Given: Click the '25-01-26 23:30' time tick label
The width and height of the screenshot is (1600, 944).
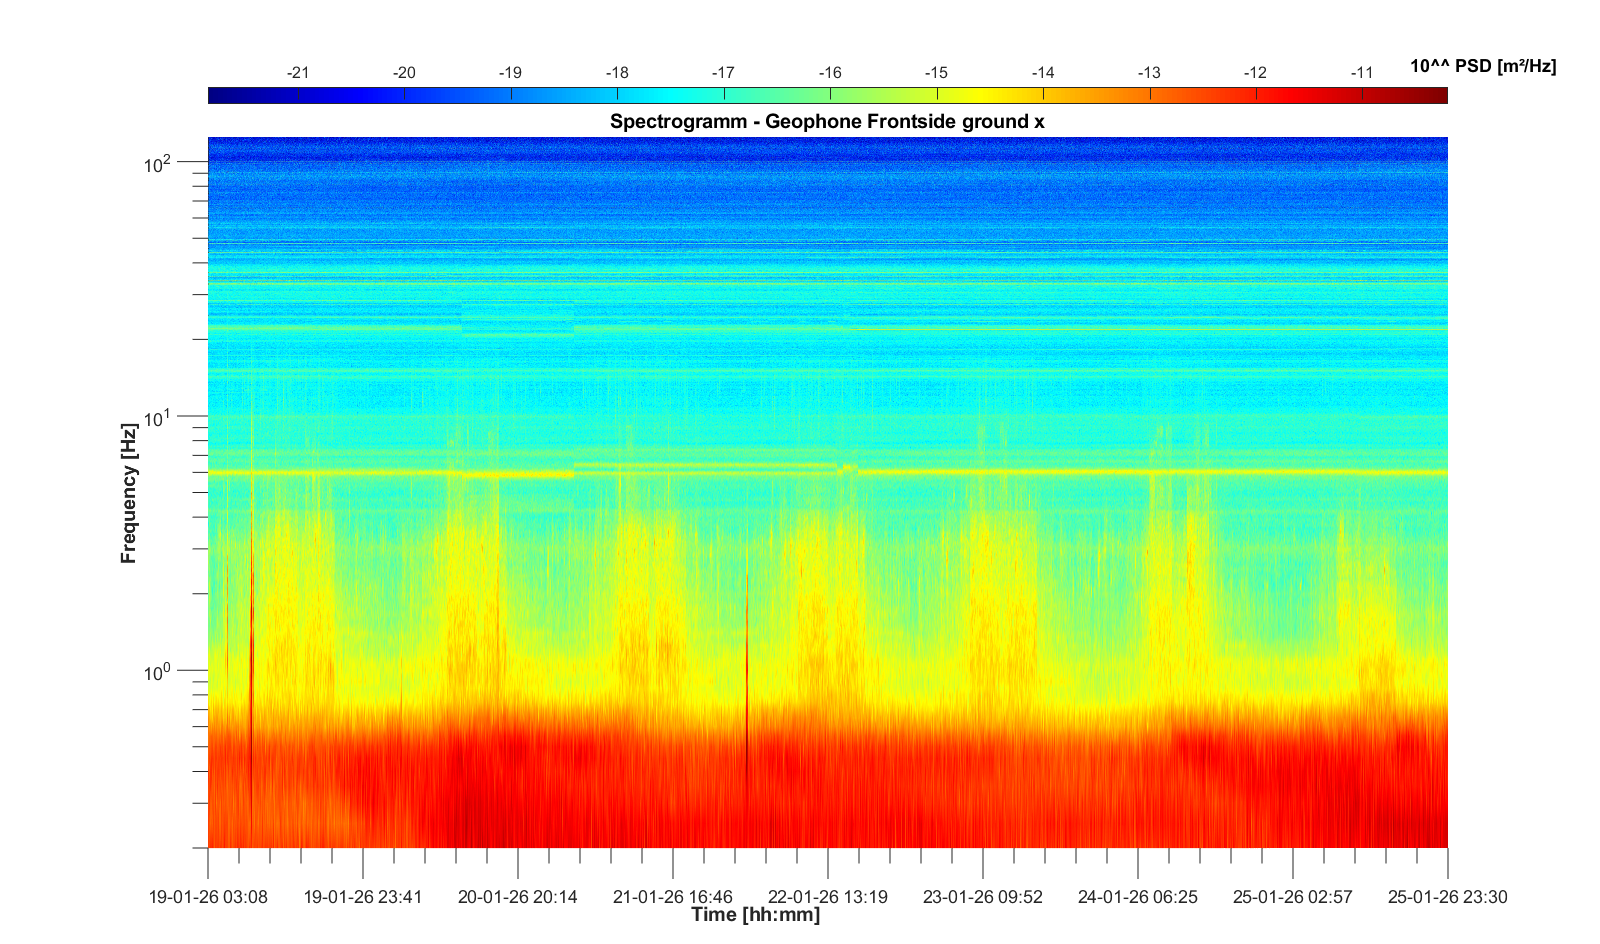Looking at the screenshot, I should pos(1447,897).
